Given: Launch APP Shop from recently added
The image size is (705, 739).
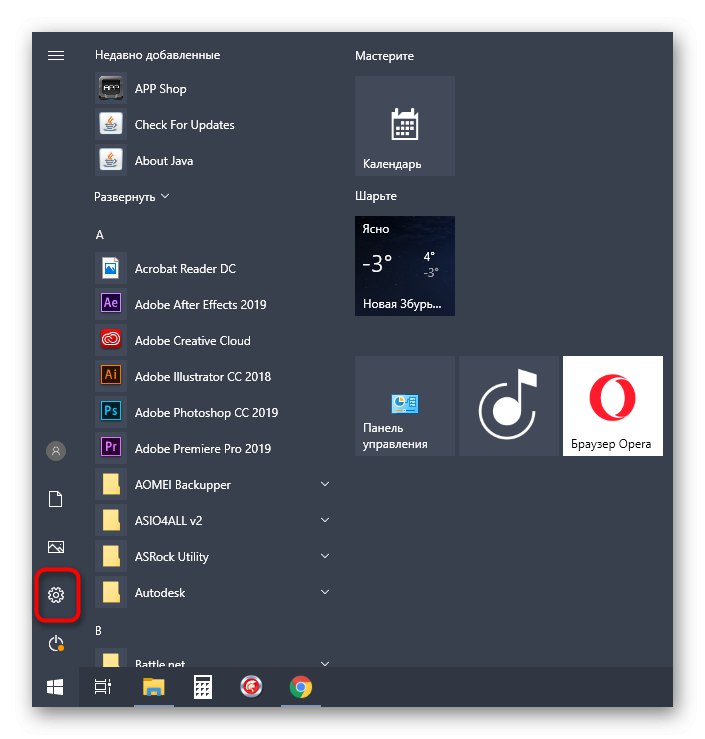Looking at the screenshot, I should (x=212, y=89).
